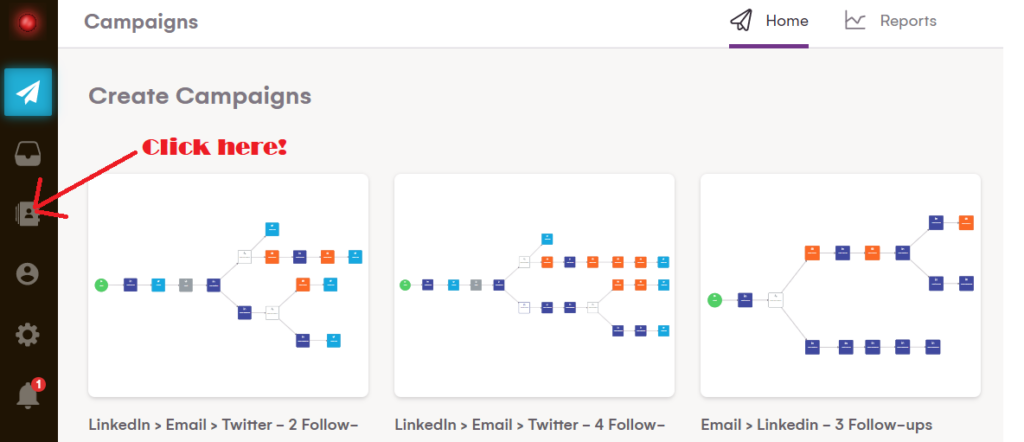The image size is (1024, 442).
Task: Open the Inbox tray sidebar icon
Action: [x=28, y=153]
